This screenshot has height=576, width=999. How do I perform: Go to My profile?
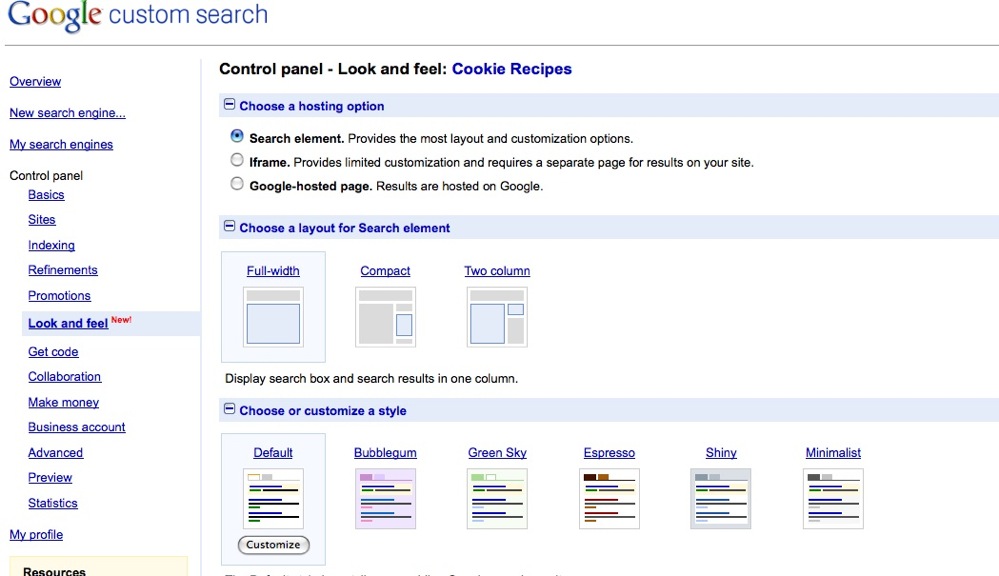click(36, 535)
